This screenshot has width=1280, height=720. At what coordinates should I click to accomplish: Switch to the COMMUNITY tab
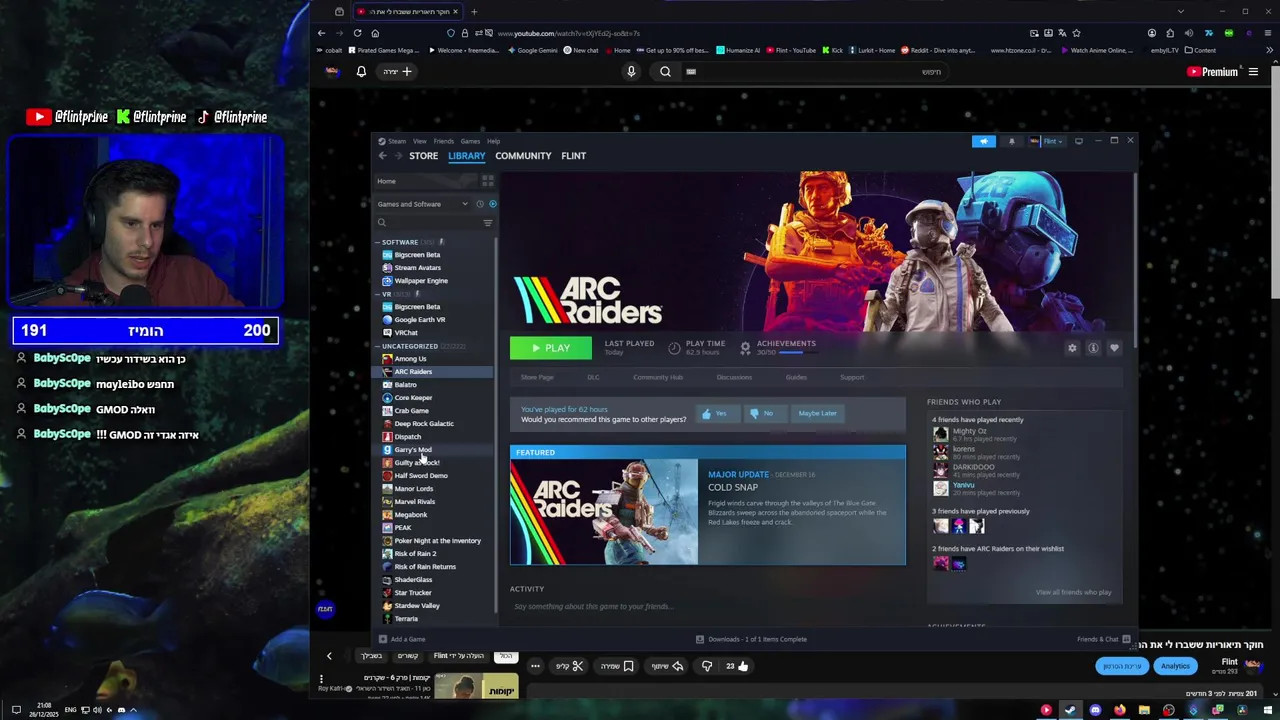[x=523, y=156]
